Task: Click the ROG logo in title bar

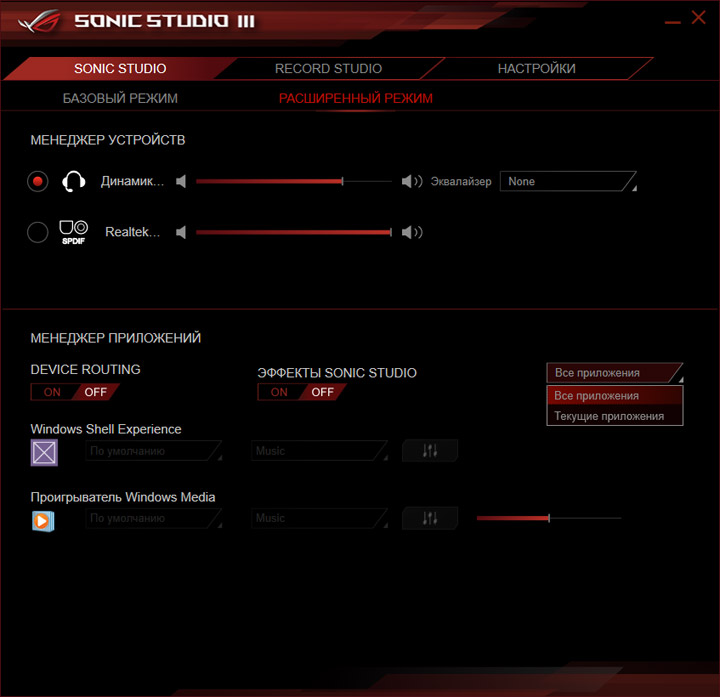Action: pyautogui.click(x=39, y=22)
